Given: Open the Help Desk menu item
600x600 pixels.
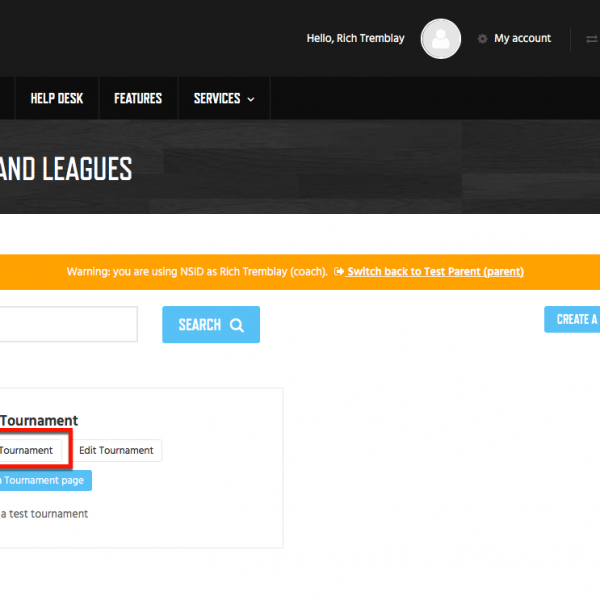Looking at the screenshot, I should (57, 98).
